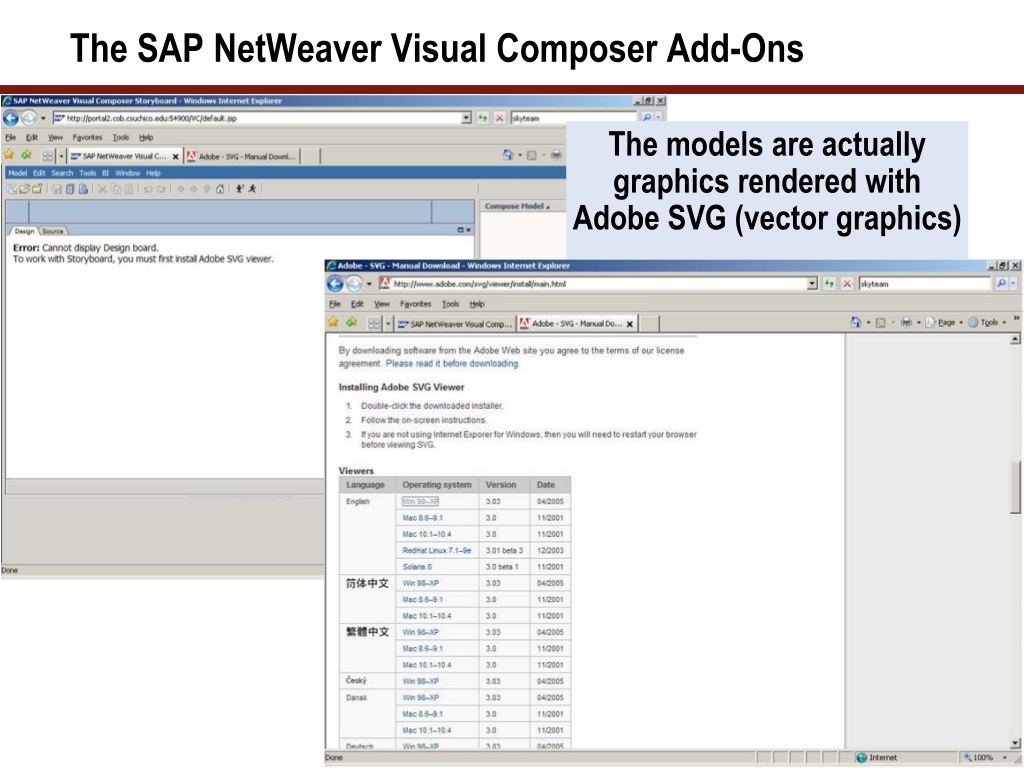Open address bar dropdown in SAP NetWeaver window

coord(466,118)
